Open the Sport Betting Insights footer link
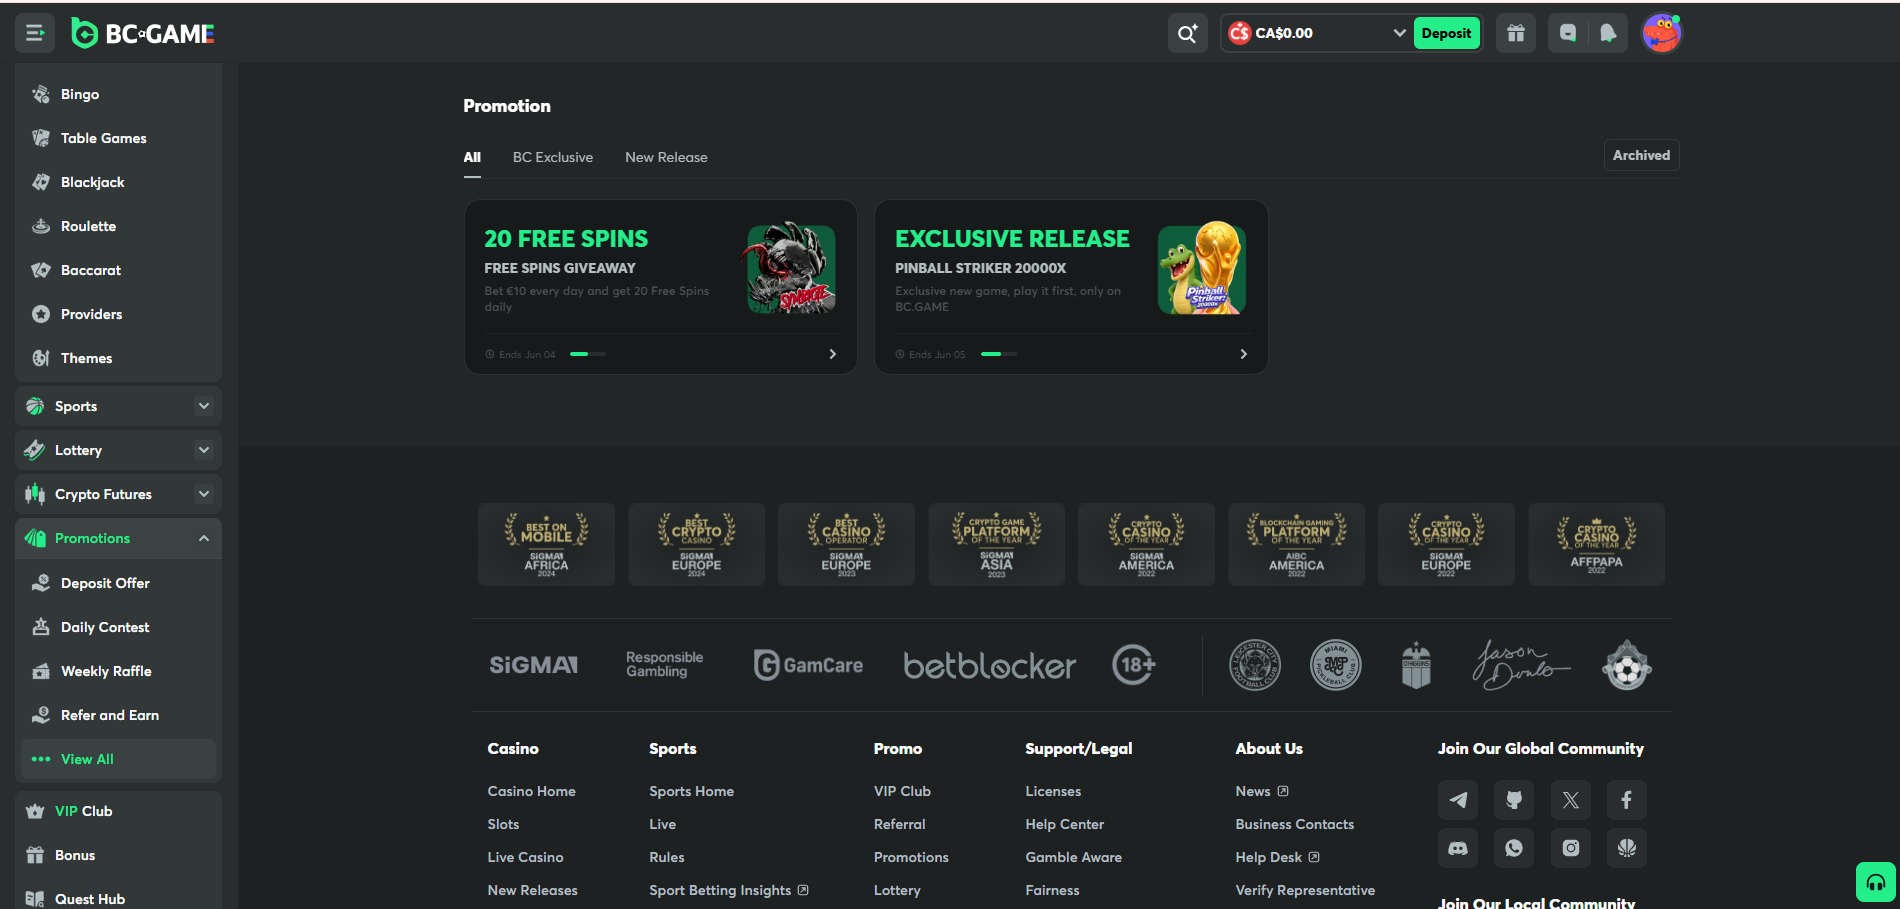The width and height of the screenshot is (1900, 909). pos(728,890)
